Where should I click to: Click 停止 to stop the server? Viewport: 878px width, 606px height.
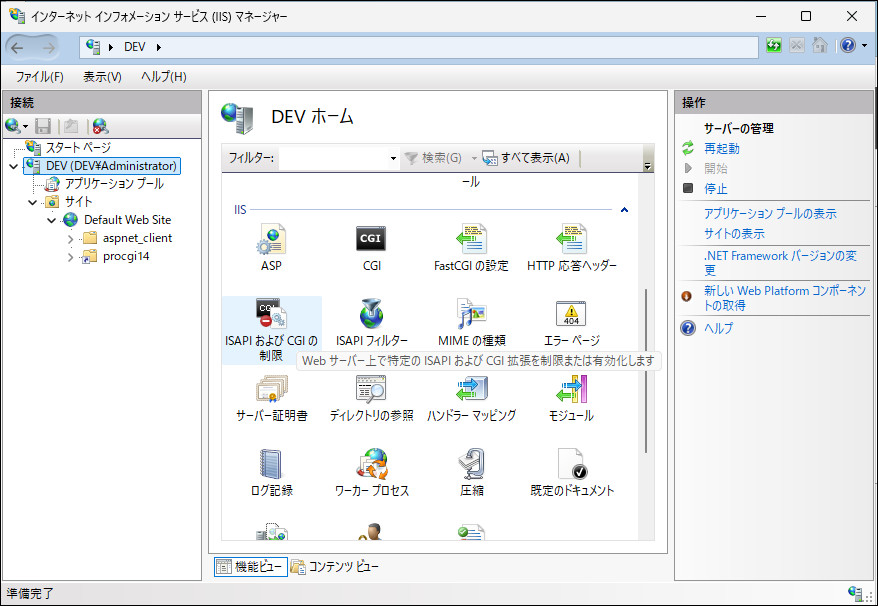click(x=716, y=189)
